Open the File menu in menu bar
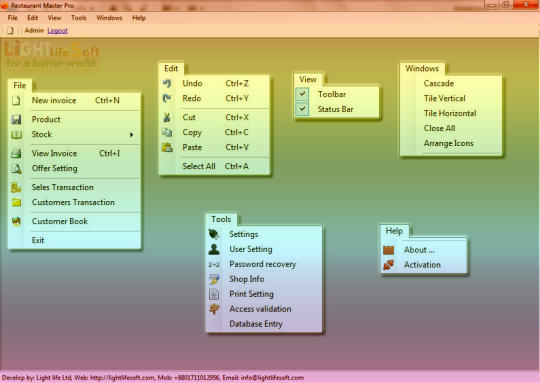This screenshot has height=383, width=540. 13,18
